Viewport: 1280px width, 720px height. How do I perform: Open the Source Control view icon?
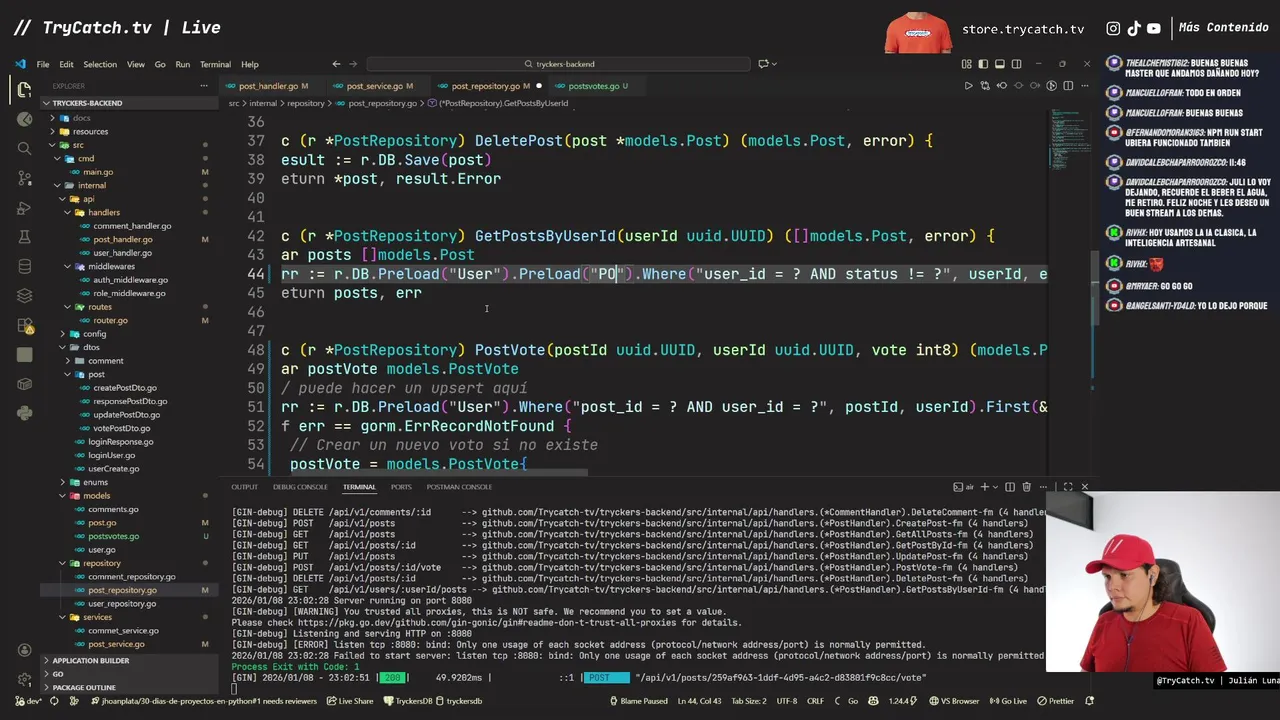click(x=24, y=178)
